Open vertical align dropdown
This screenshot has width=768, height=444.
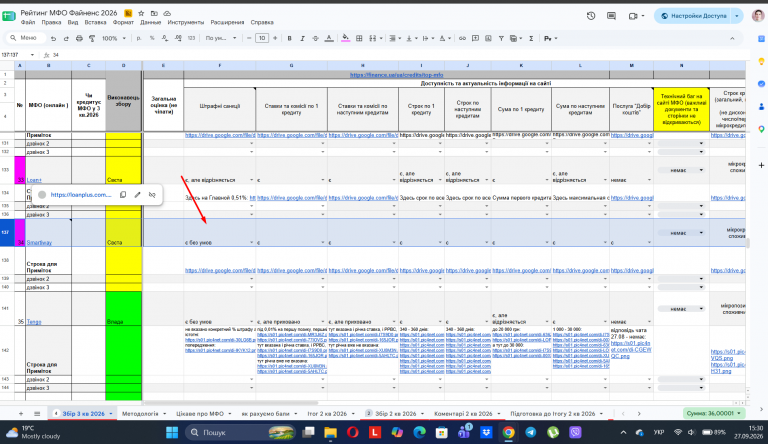[x=410, y=38]
